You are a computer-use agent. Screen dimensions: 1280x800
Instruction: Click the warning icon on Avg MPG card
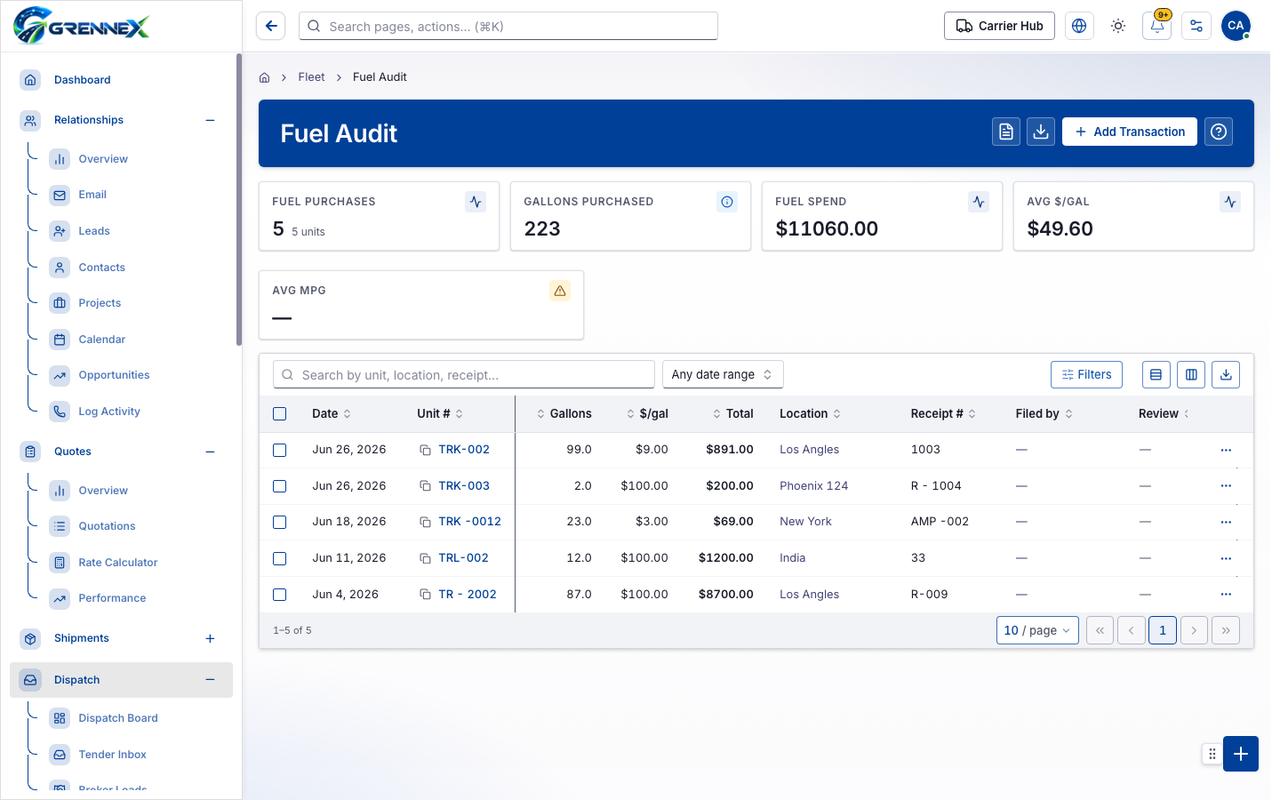click(560, 291)
